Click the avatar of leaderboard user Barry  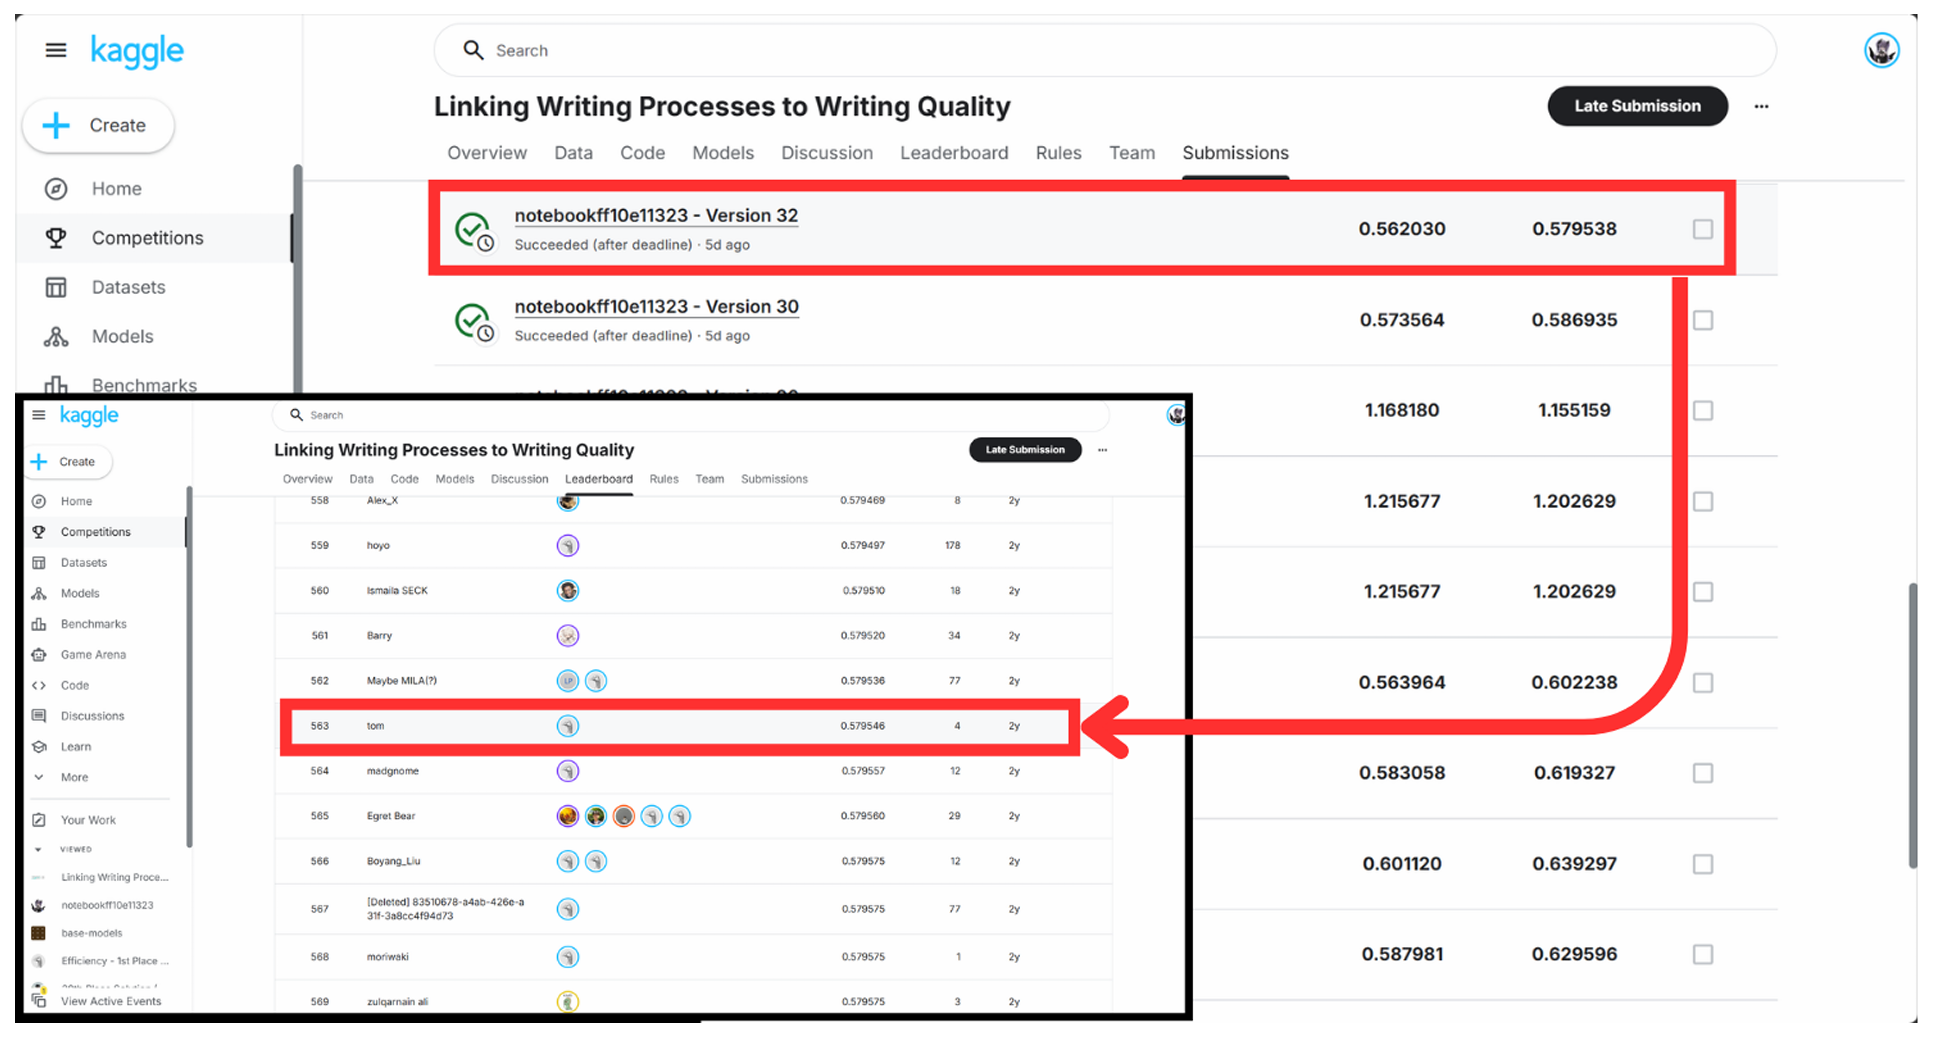pyautogui.click(x=568, y=636)
